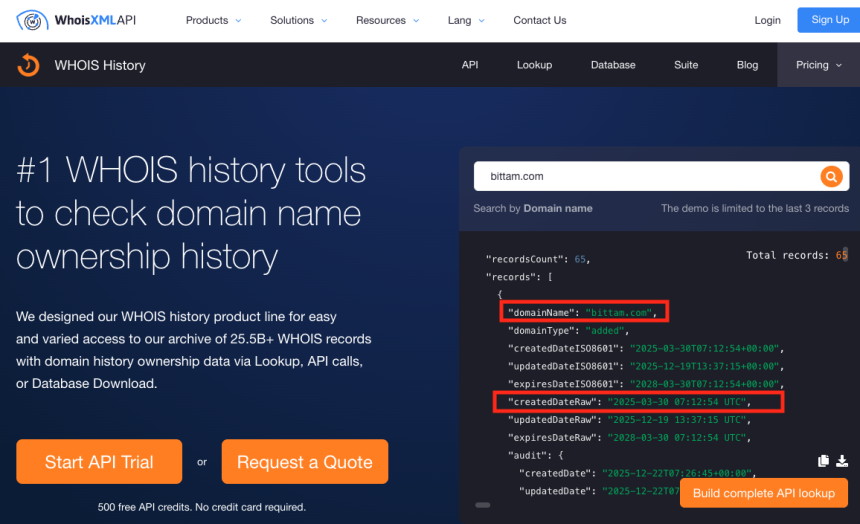Screen dimensions: 860x524
Task: Click the Sign Up button
Action: point(829,20)
